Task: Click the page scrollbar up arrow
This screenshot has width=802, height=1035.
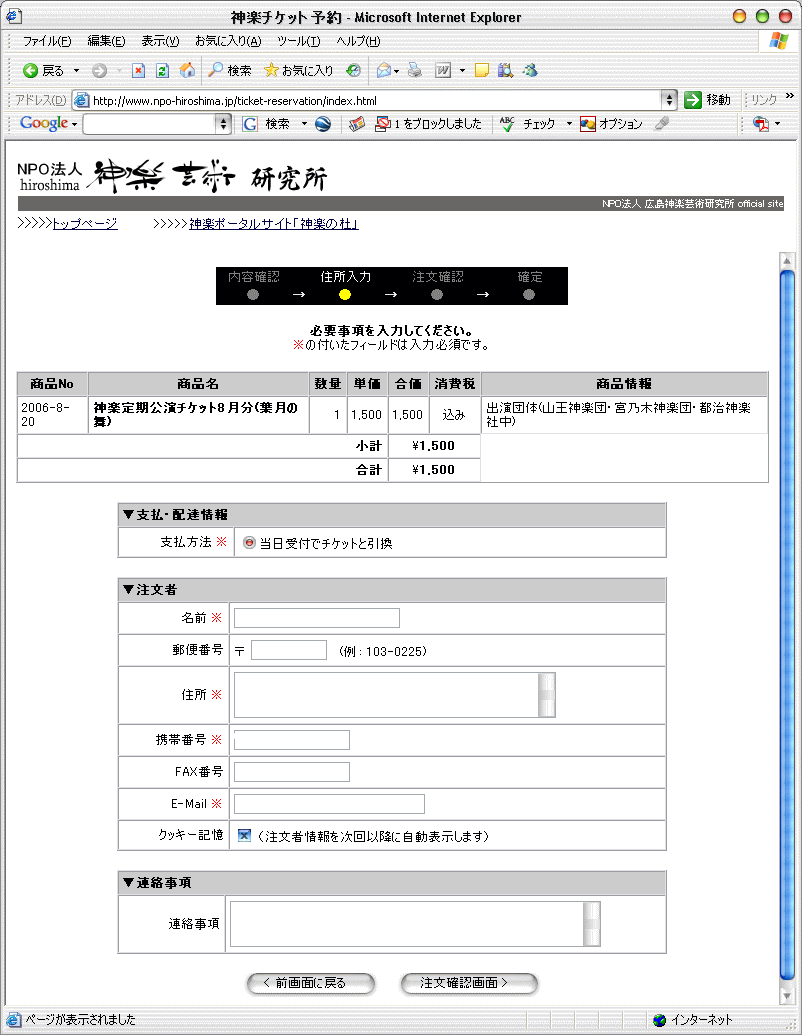Action: click(x=786, y=261)
